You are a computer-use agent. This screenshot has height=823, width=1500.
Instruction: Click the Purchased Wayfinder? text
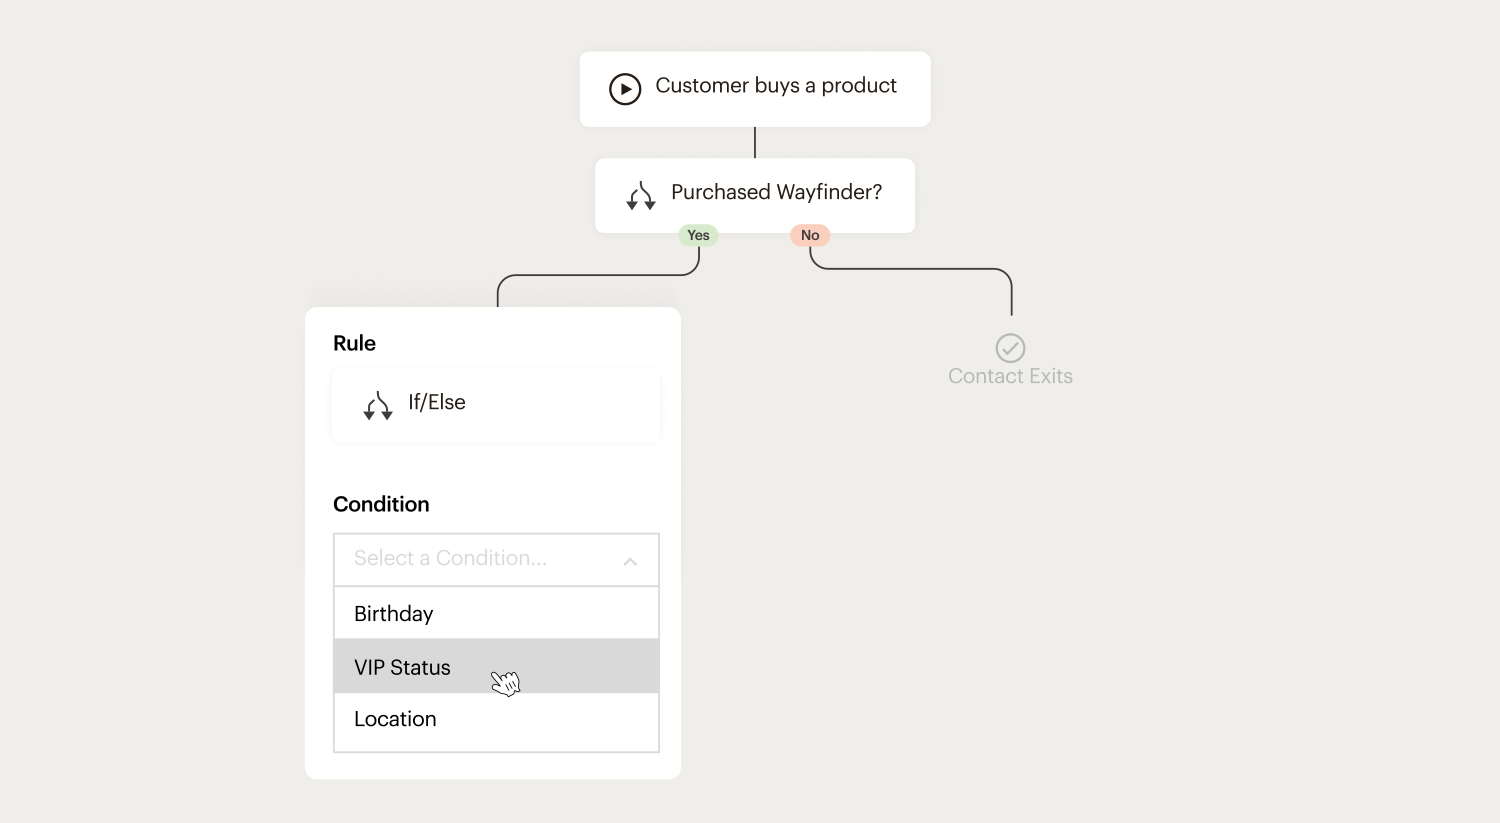coord(776,192)
